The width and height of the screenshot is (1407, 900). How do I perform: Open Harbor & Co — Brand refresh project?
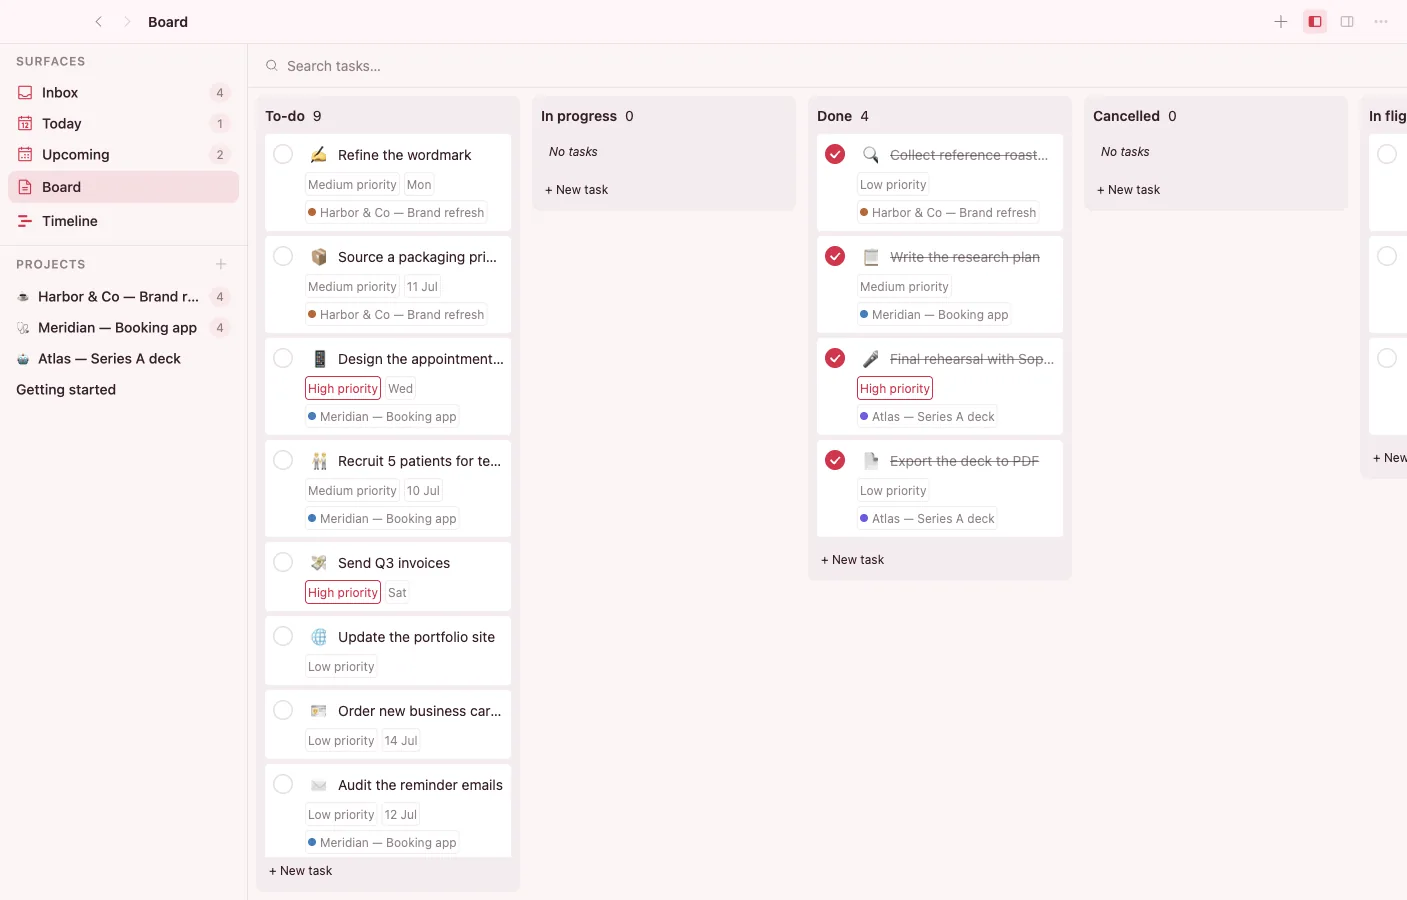(123, 297)
